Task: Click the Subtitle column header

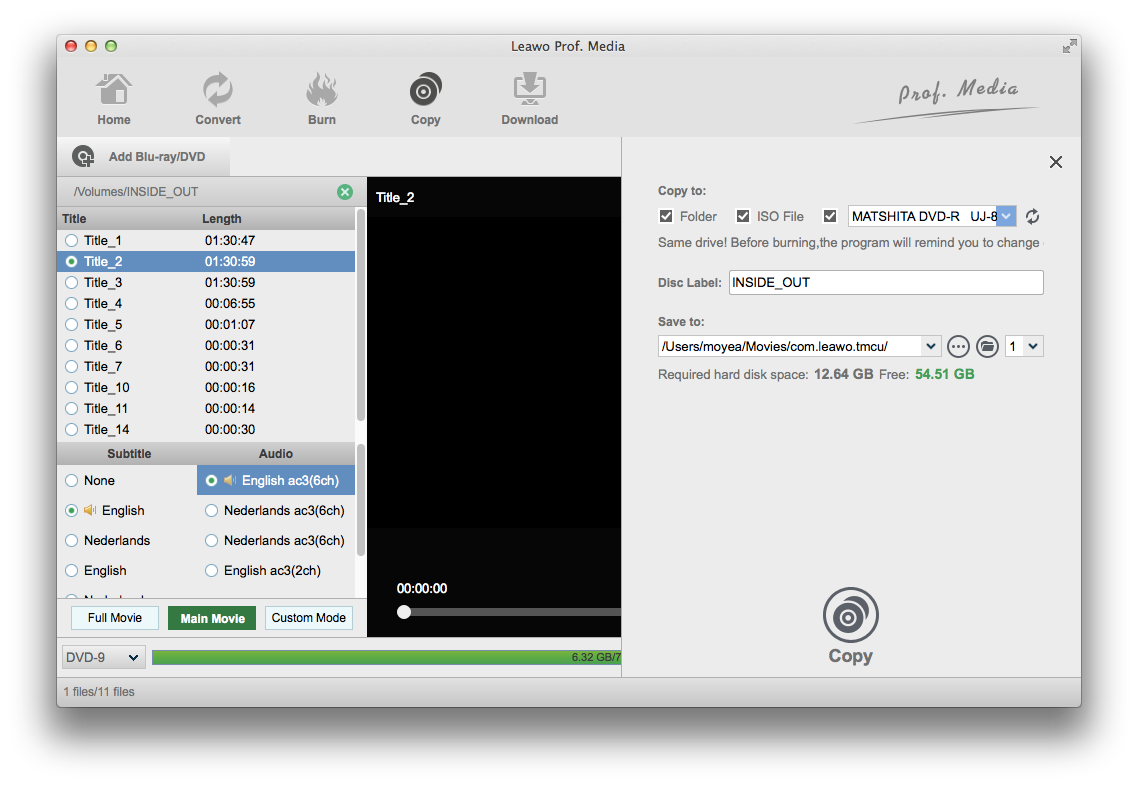Action: [x=129, y=454]
